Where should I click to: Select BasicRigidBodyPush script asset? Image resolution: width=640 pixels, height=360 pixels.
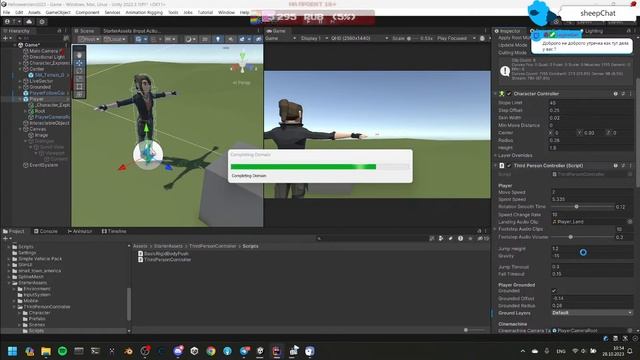pyautogui.click(x=163, y=253)
